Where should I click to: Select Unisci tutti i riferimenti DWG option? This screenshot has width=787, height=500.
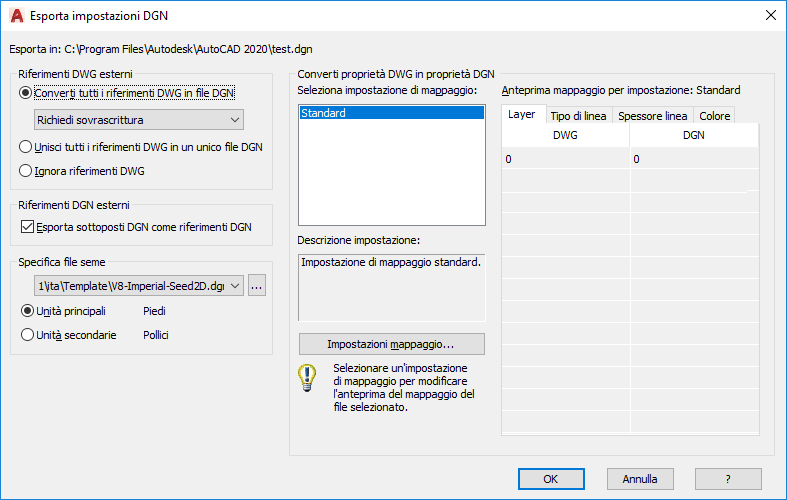[25, 147]
